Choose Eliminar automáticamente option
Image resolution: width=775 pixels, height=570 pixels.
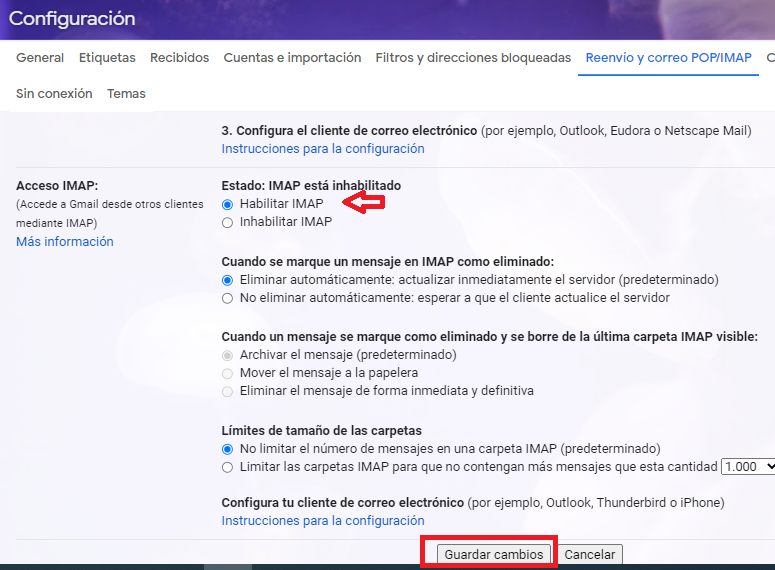(x=227, y=280)
